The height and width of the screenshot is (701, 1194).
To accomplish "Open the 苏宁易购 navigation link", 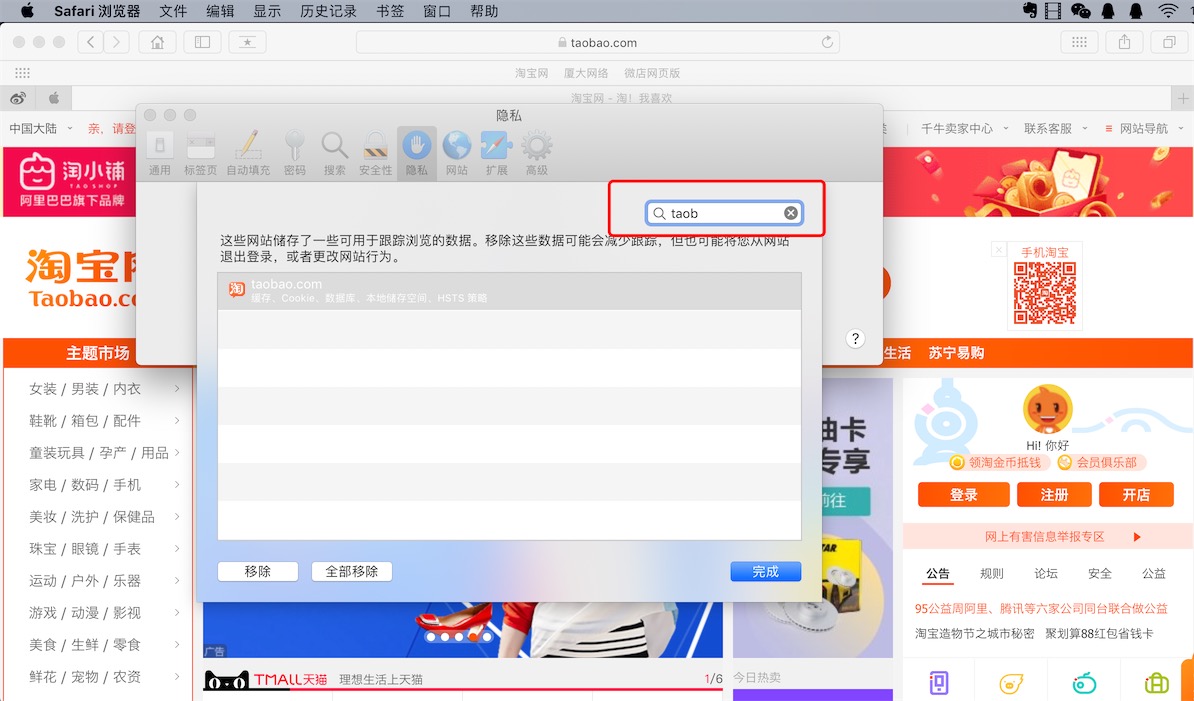I will [956, 353].
